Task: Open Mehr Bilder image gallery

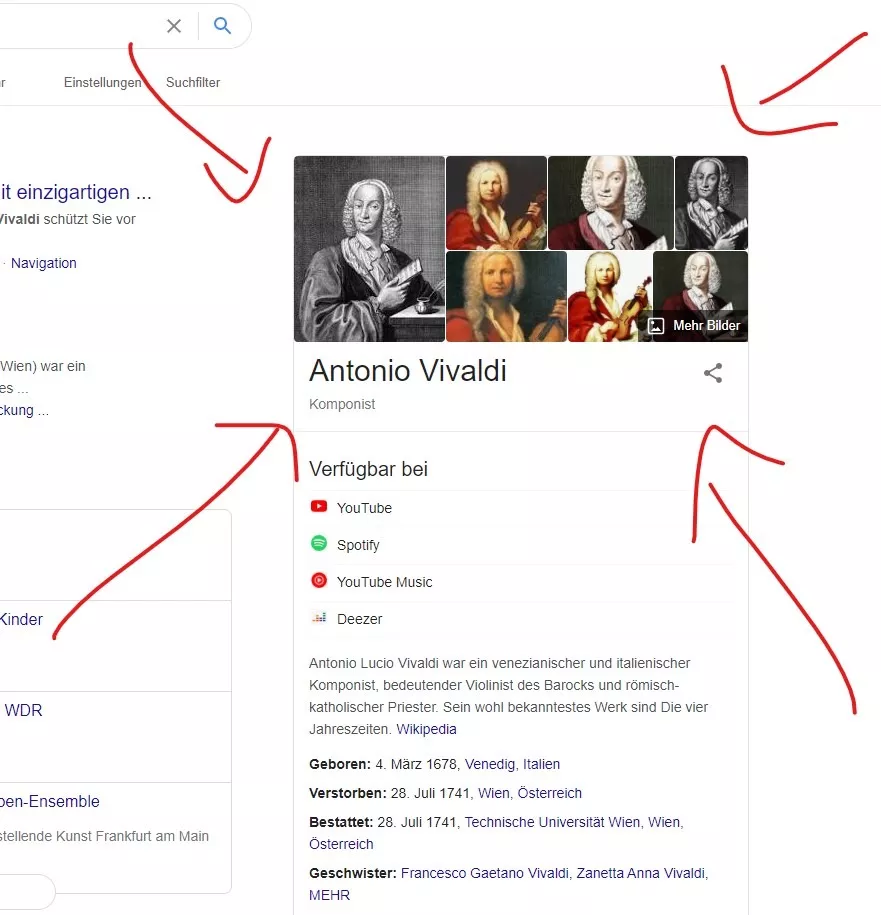Action: 694,326
